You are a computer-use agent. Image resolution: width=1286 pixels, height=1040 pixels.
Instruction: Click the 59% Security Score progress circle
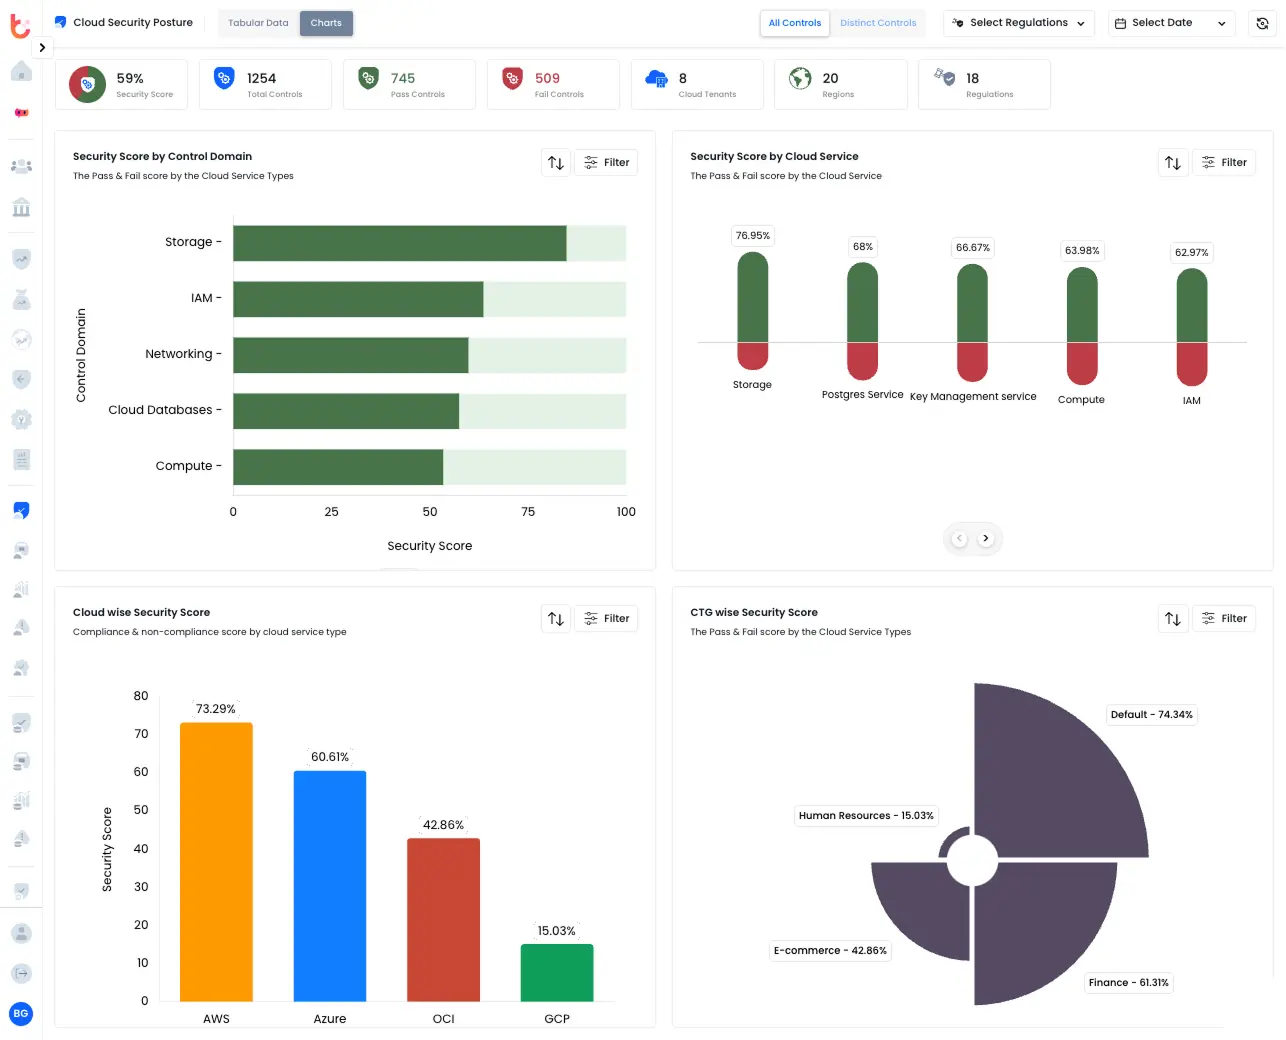86,85
